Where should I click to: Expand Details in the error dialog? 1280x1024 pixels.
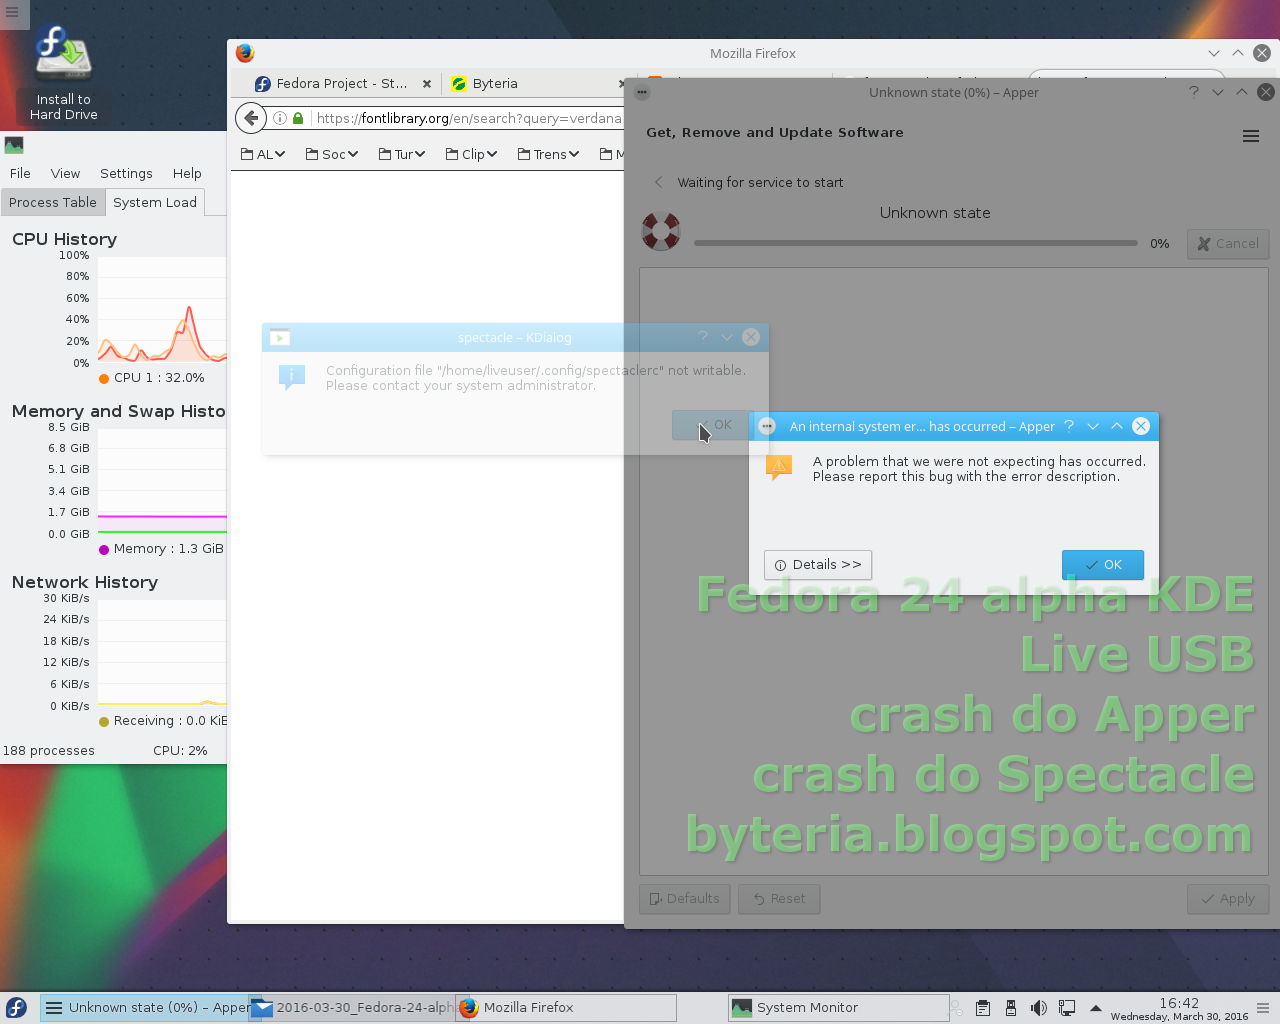pyautogui.click(x=818, y=565)
